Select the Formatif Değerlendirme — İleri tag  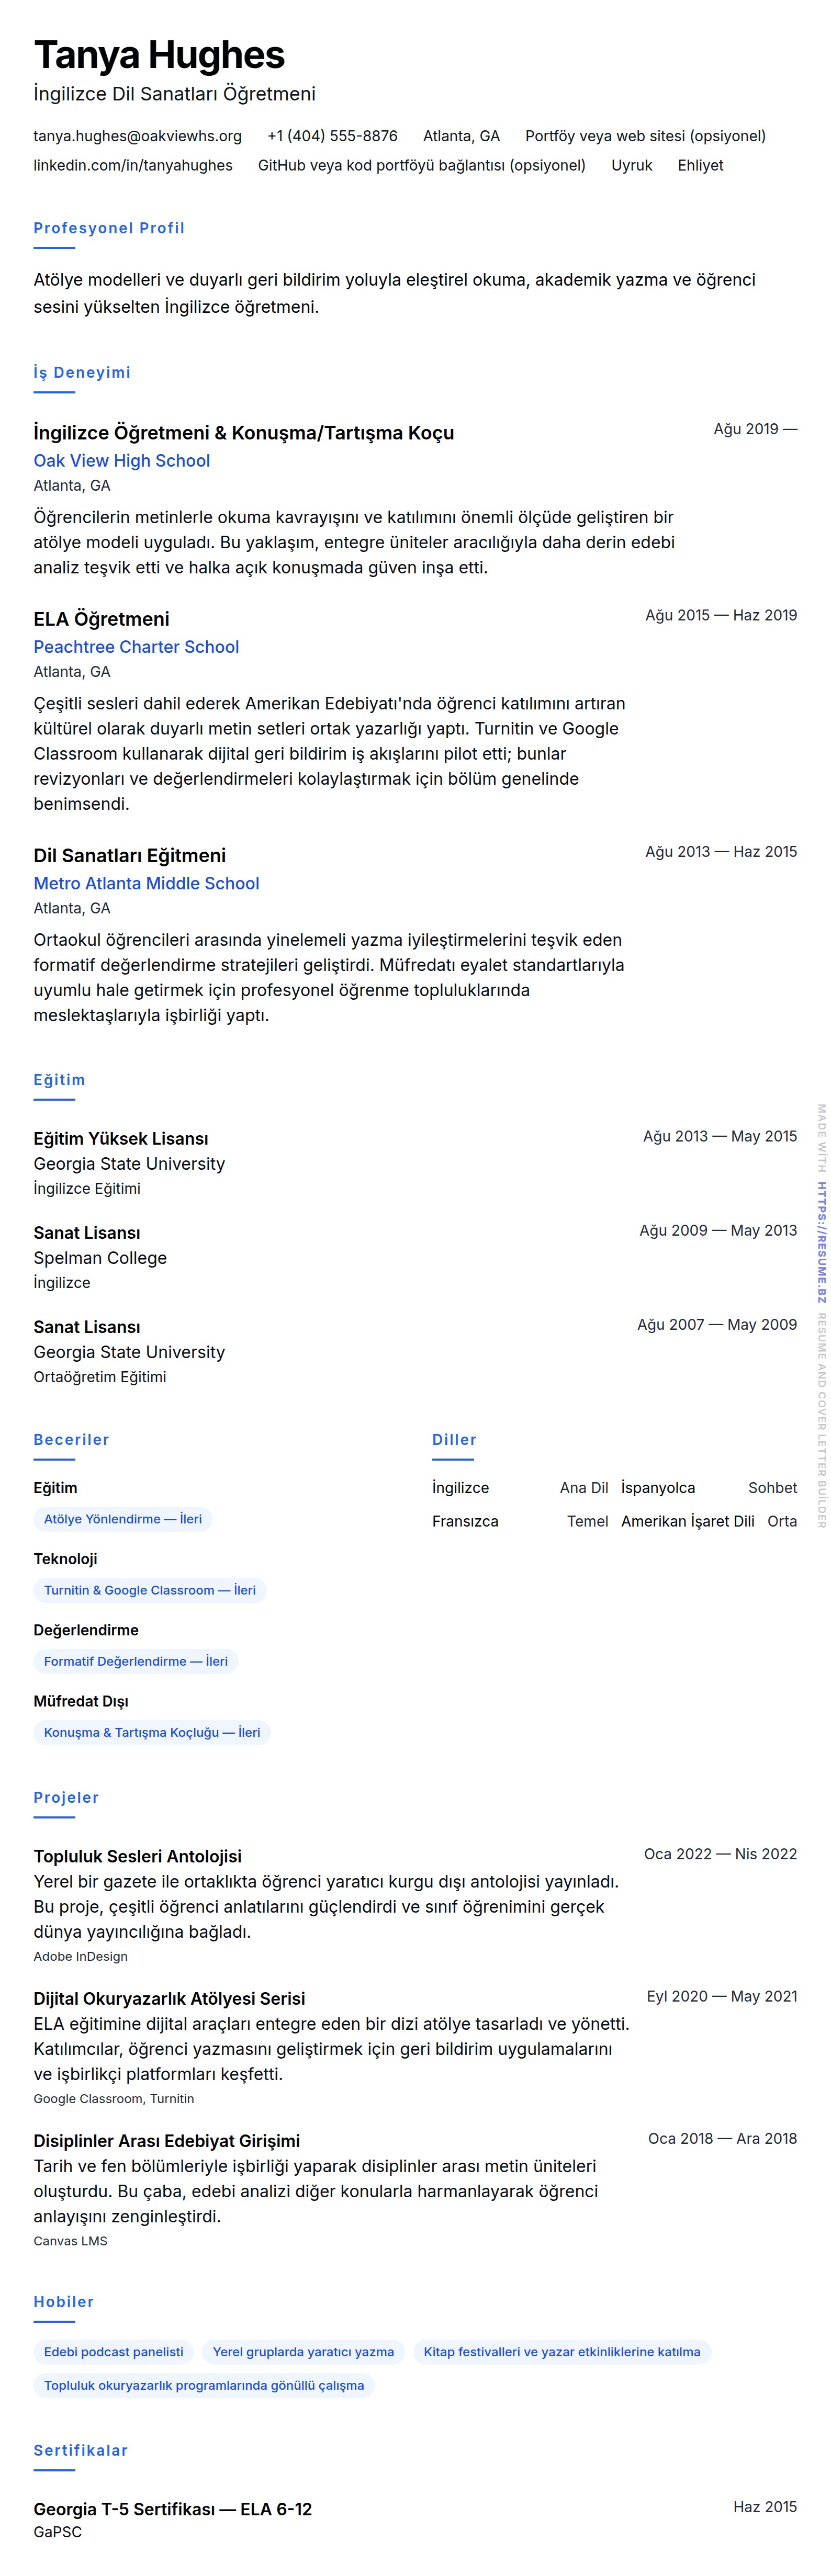tap(136, 1661)
